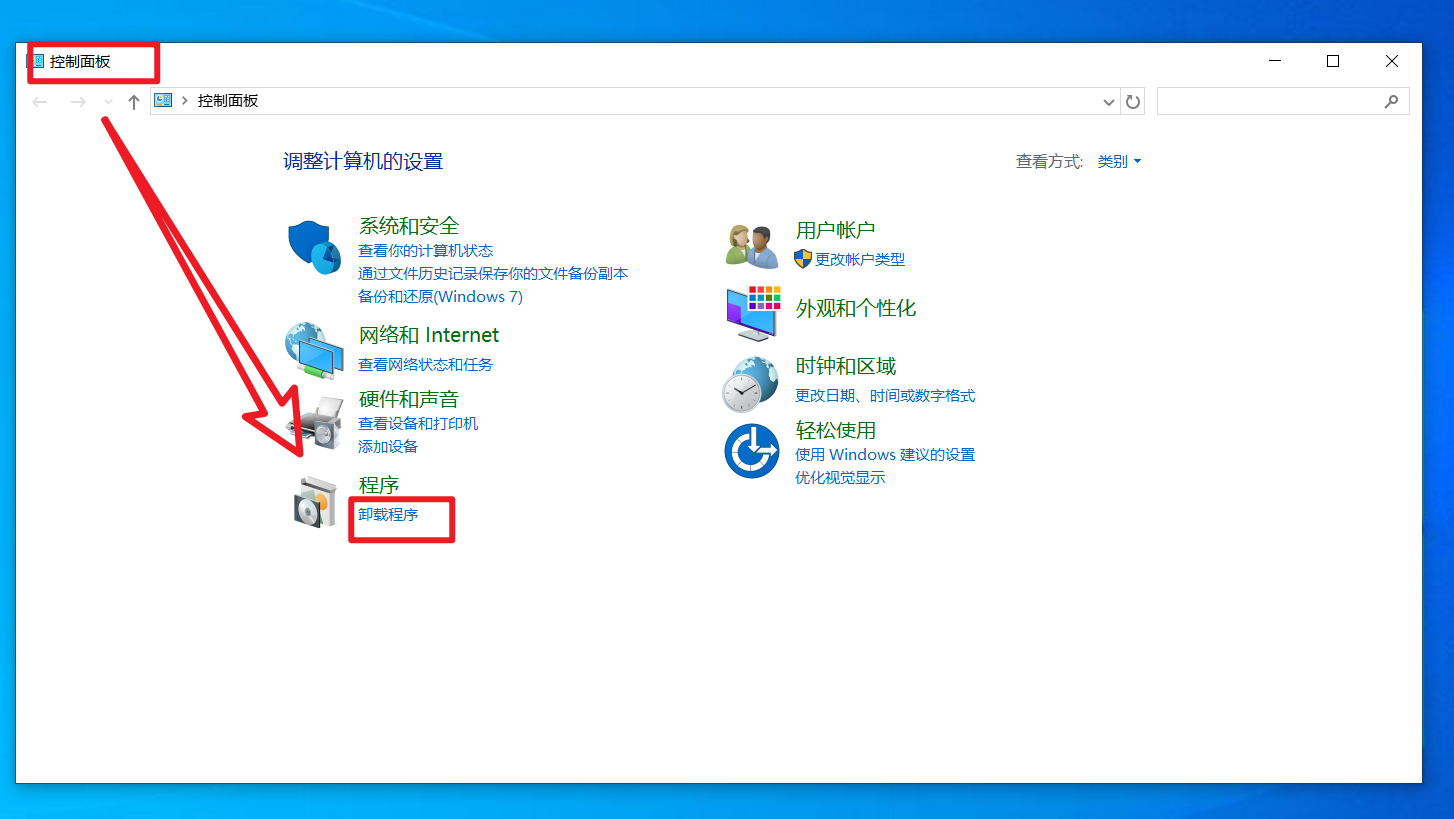This screenshot has height=819, width=1454.
Task: Open the Network and Internet globe icon
Action: 314,350
